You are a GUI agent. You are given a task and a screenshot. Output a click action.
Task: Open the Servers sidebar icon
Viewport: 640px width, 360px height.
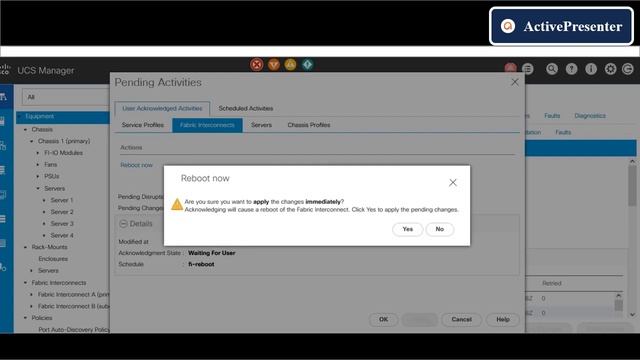[2, 121]
